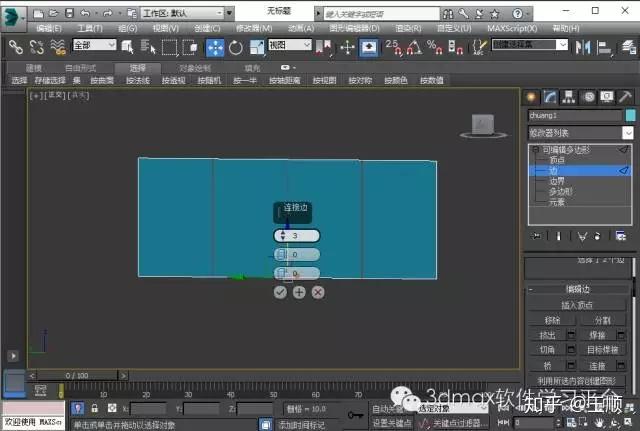This screenshot has width=640, height=431.
Task: Open settings box beside 挤出
Action: click(x=571, y=335)
